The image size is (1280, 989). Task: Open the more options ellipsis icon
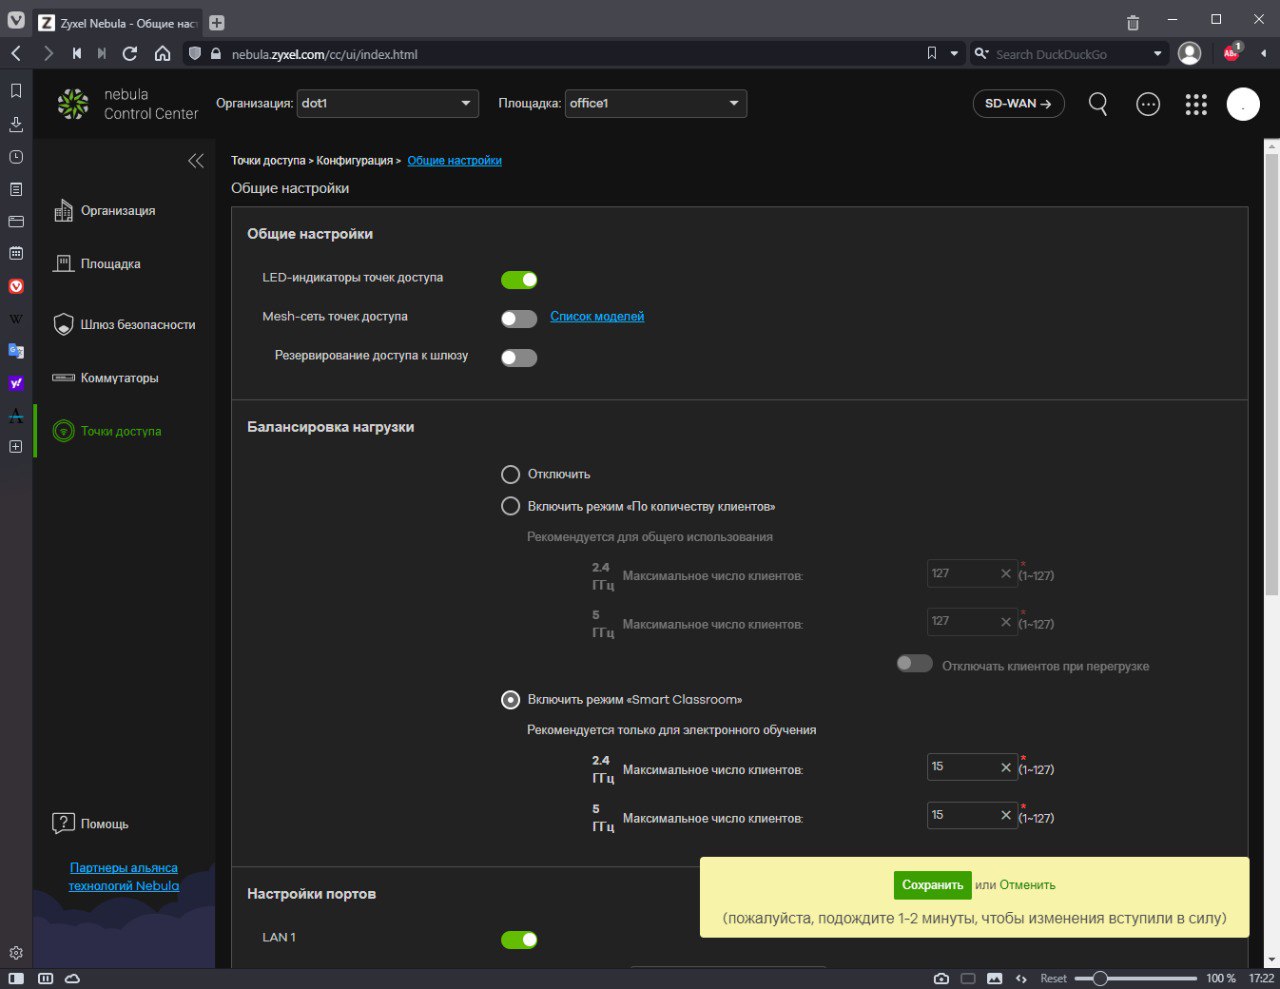click(x=1147, y=104)
